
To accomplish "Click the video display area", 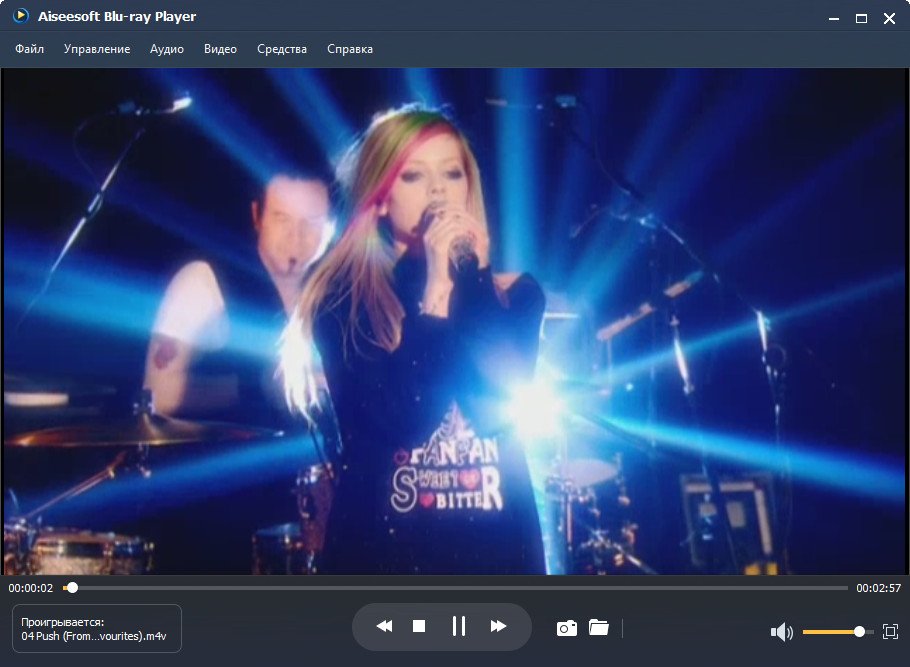I will coord(455,320).
